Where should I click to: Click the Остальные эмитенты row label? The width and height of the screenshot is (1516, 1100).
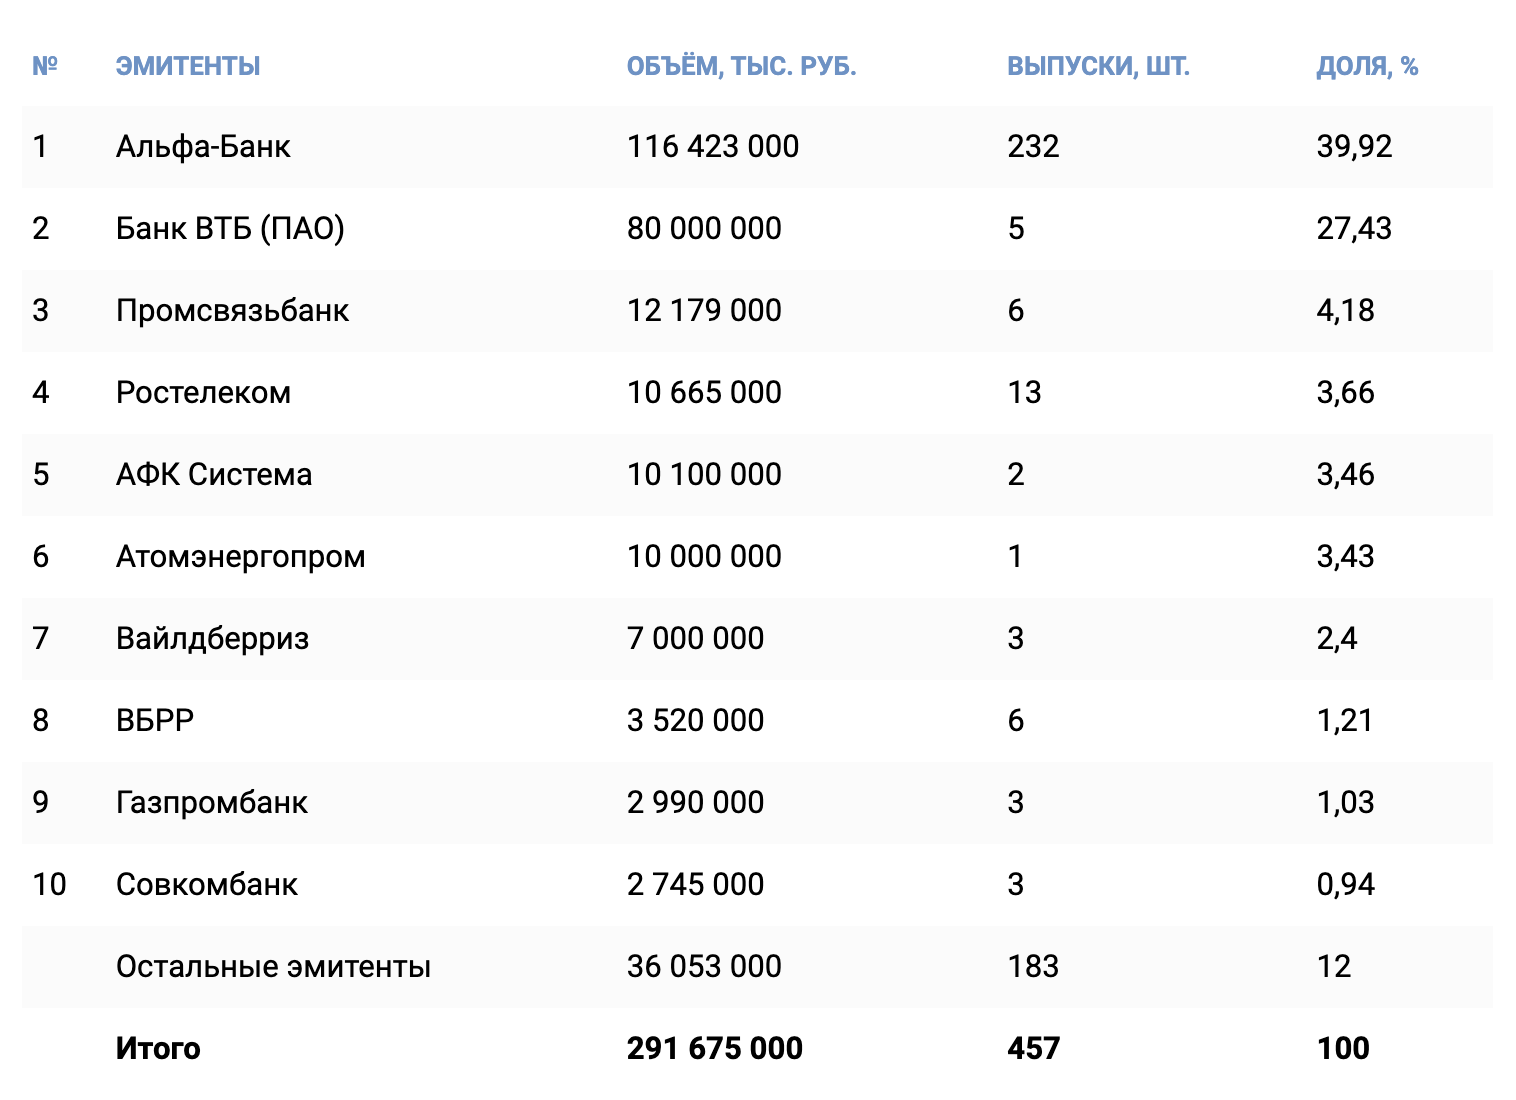[x=273, y=967]
